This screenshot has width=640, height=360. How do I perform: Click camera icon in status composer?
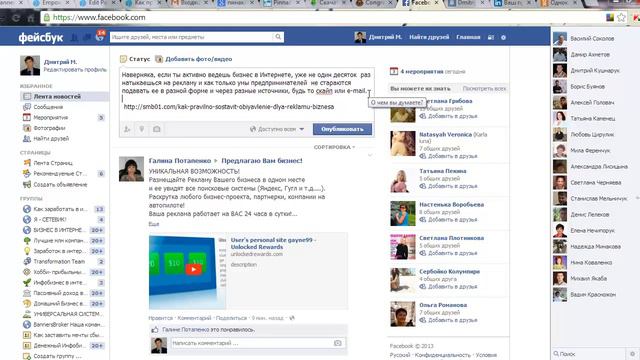156,129
